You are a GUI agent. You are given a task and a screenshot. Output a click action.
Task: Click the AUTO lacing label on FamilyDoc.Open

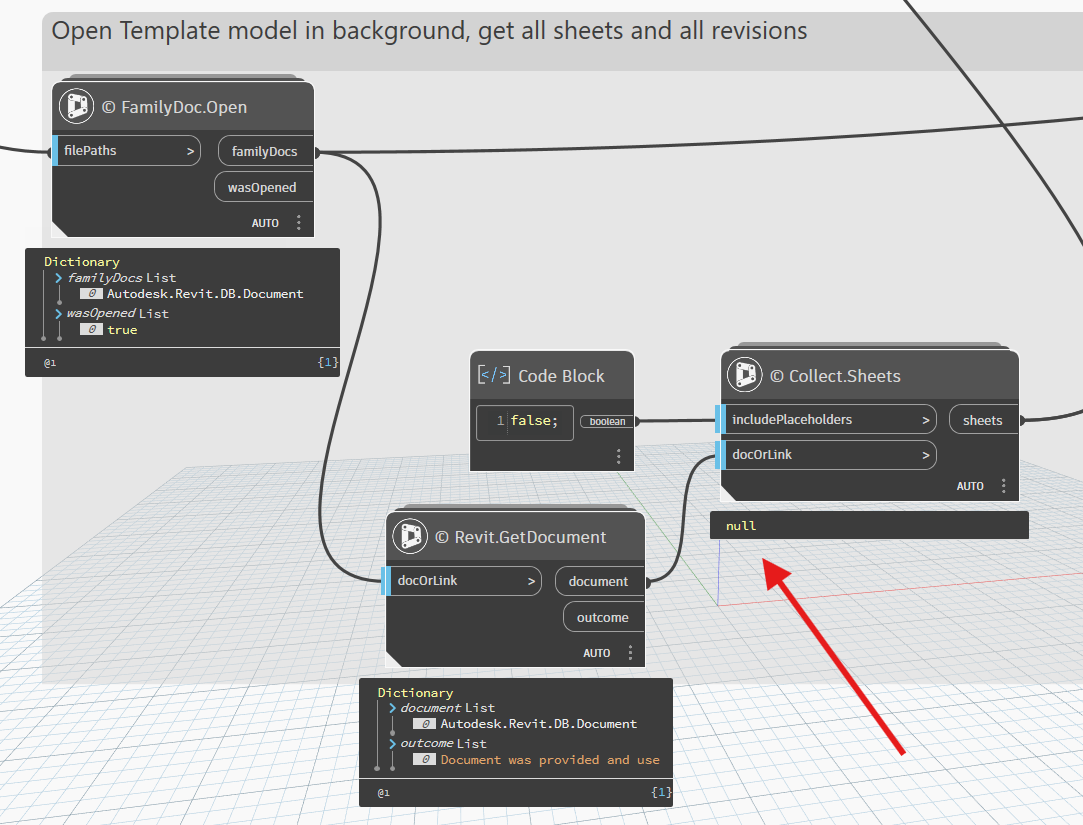265,223
